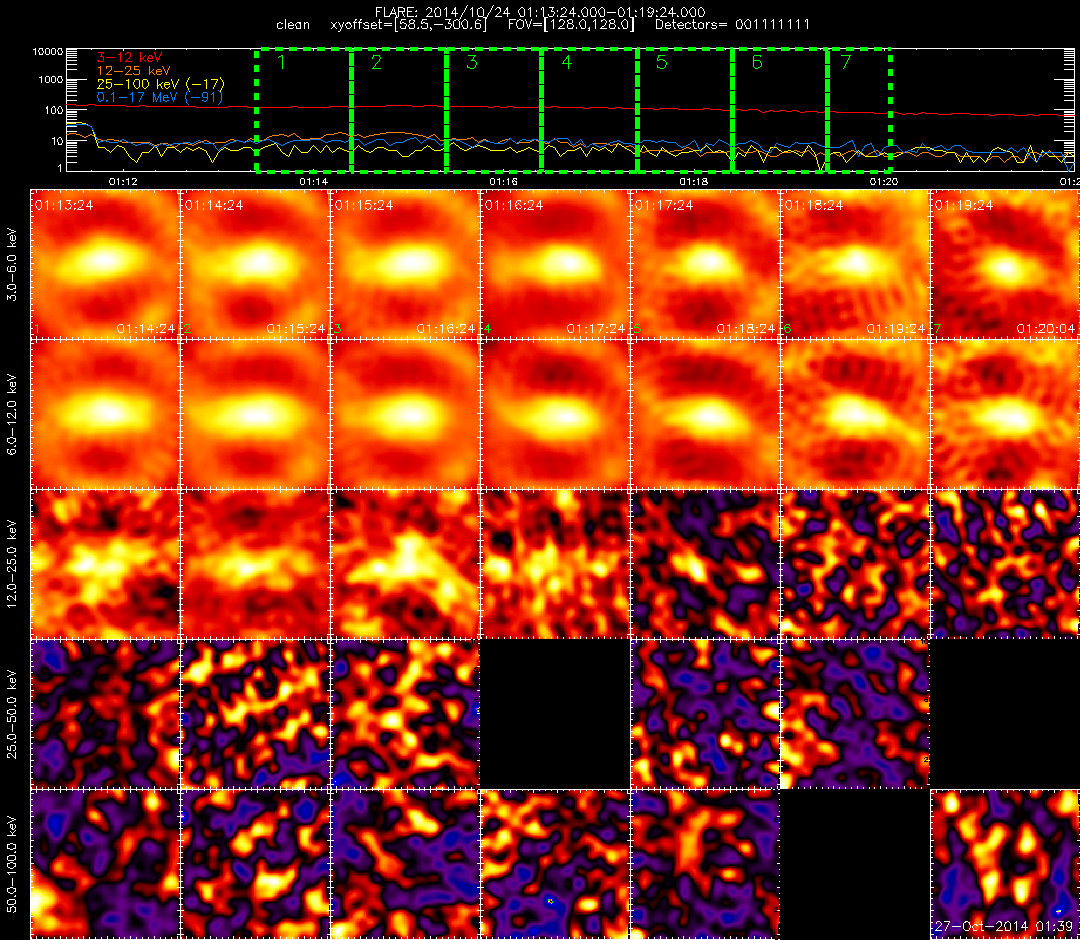Click the '12.0-25.0 keV' row label
The height and width of the screenshot is (940, 1080).
[x=12, y=564]
